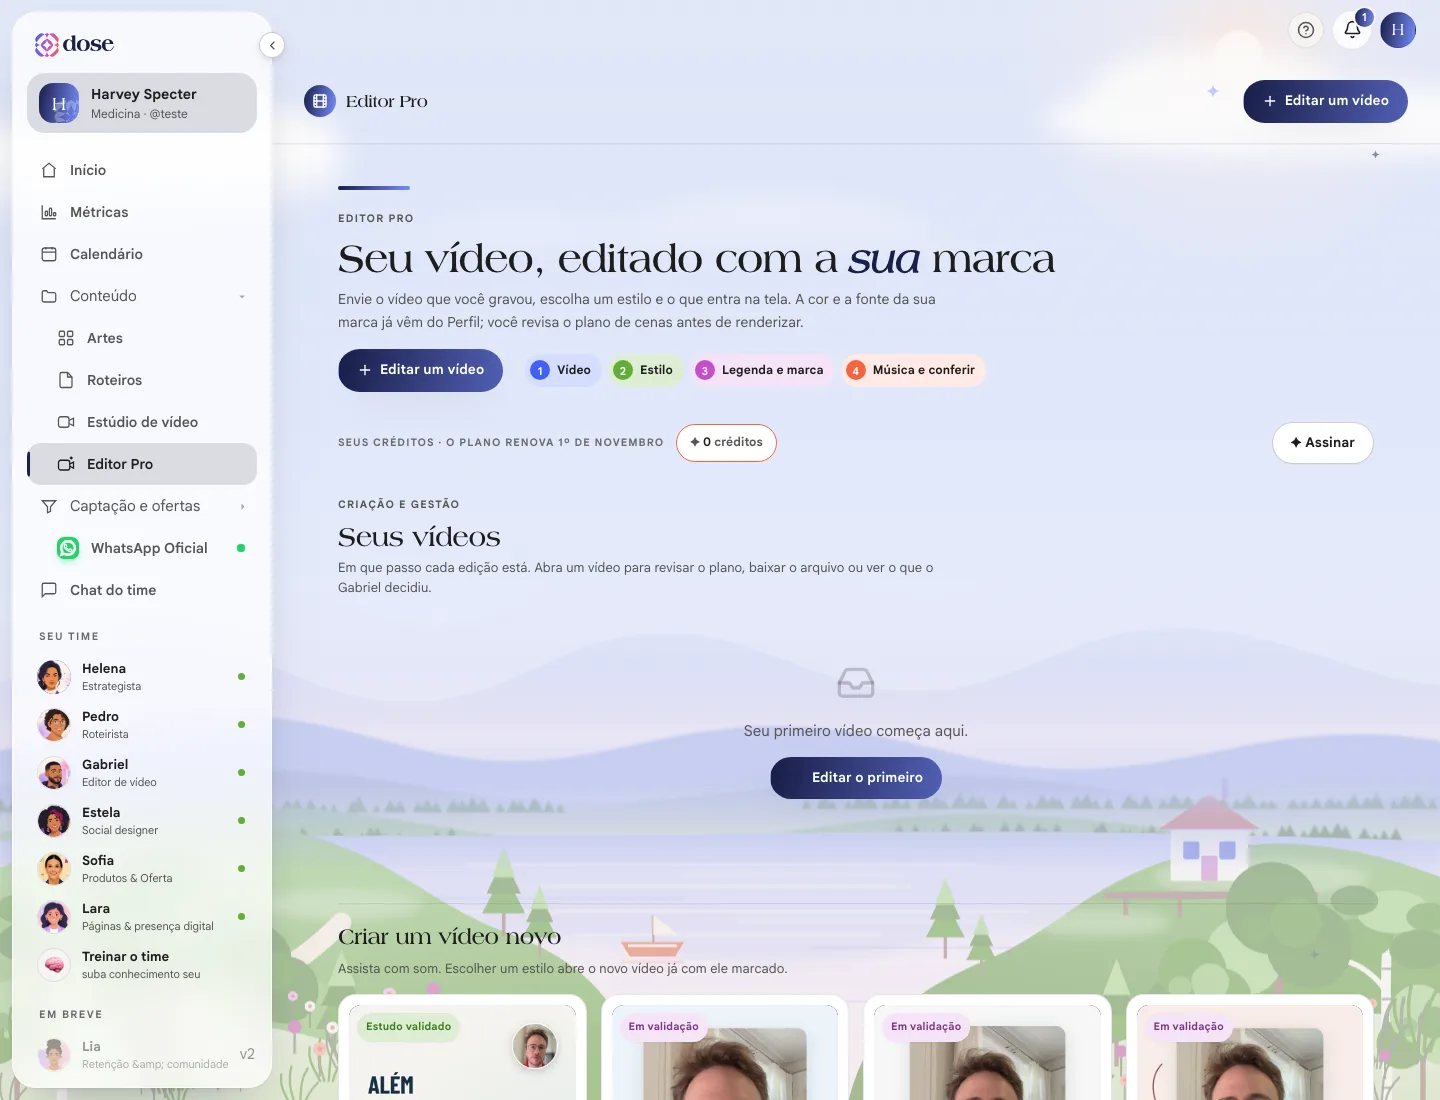
Task: Open Métricas page
Action: tap(142, 212)
